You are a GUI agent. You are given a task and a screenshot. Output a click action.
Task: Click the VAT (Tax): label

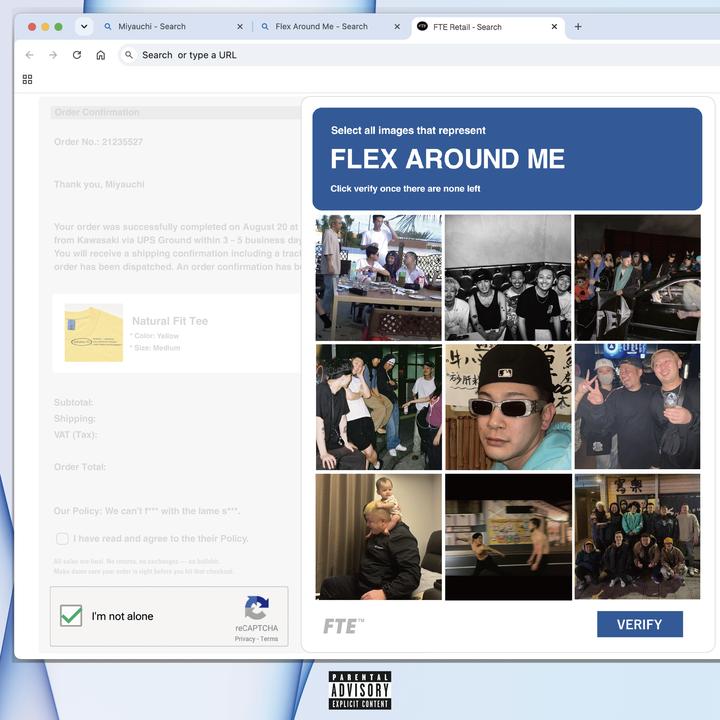pyautogui.click(x=76, y=434)
